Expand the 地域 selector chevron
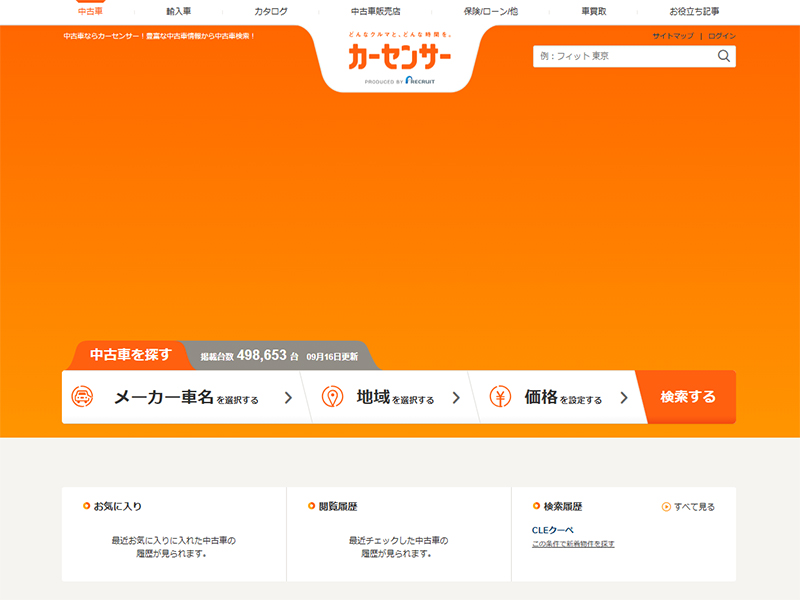Viewport: 800px width, 600px height. [x=456, y=397]
